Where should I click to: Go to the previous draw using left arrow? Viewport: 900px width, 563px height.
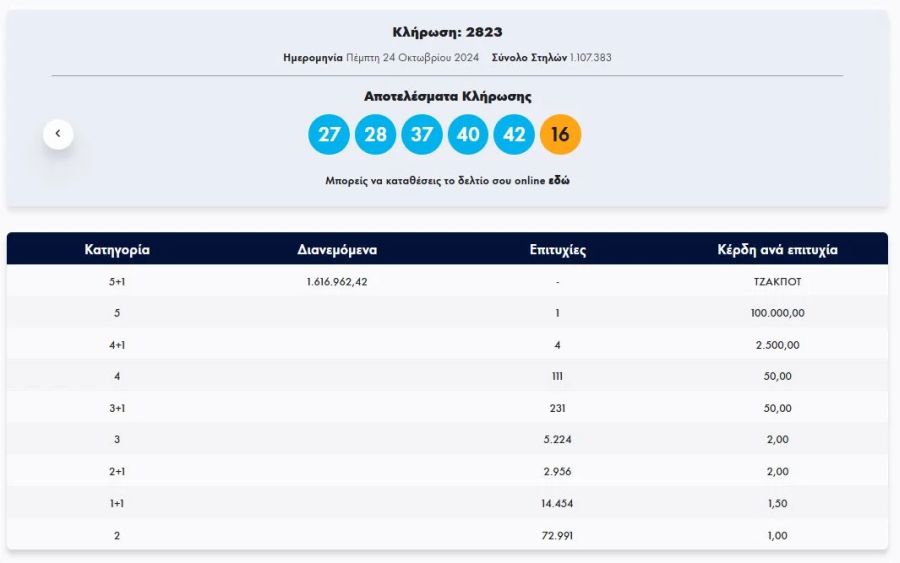point(58,134)
